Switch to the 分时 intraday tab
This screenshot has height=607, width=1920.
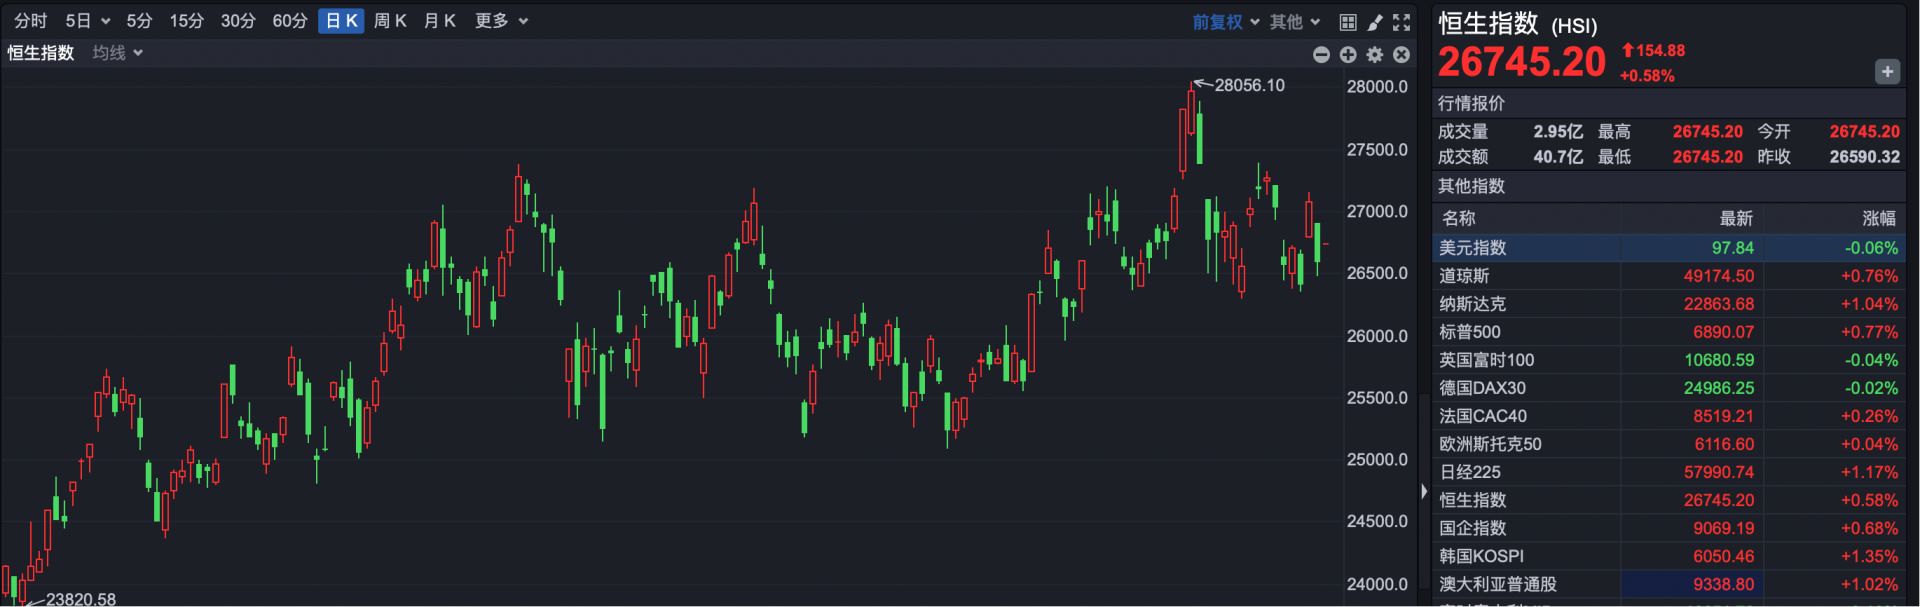point(31,21)
